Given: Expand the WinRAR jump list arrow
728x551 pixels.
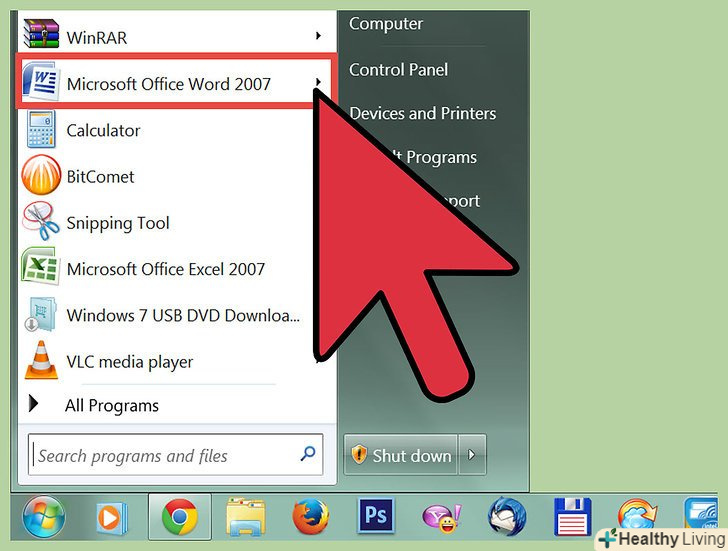Looking at the screenshot, I should [x=318, y=35].
